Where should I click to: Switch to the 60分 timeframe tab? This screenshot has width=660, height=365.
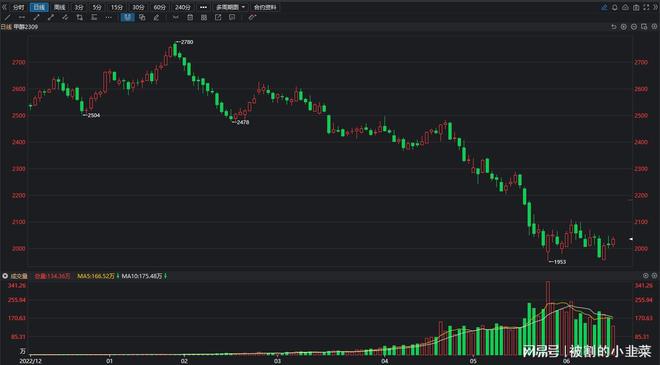click(x=159, y=8)
